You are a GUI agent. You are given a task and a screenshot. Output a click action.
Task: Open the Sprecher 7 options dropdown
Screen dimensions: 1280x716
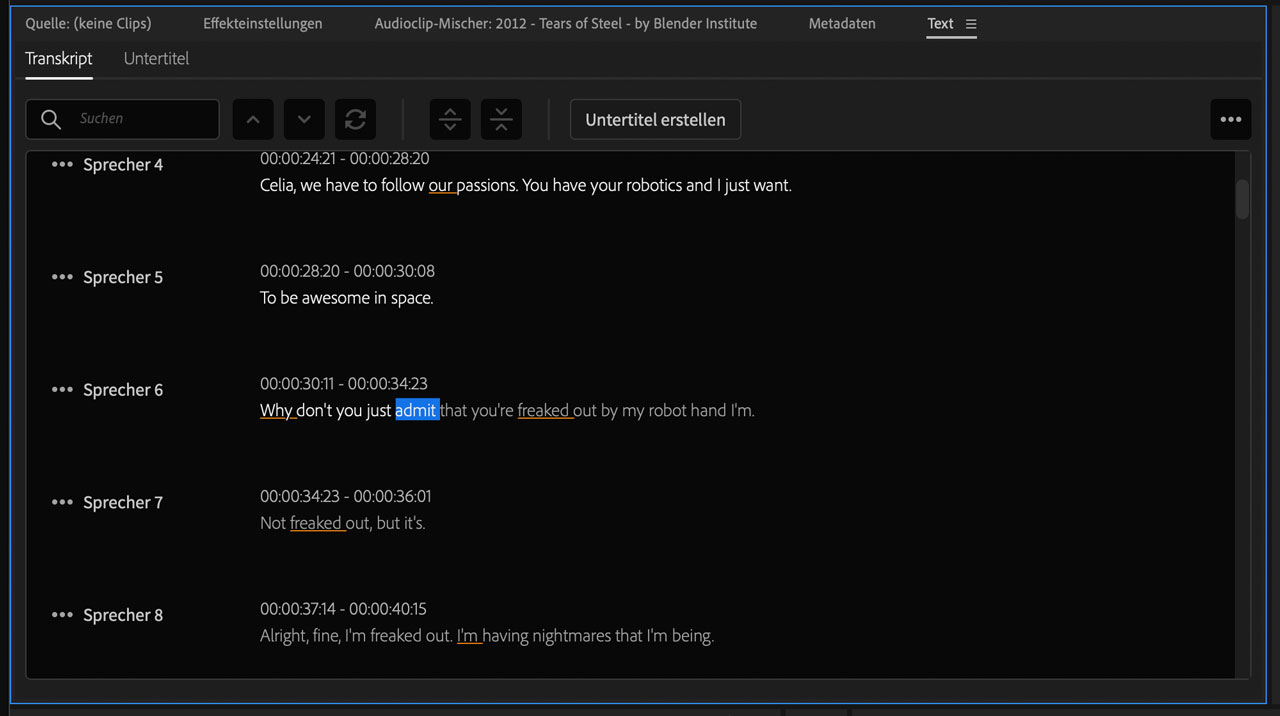point(62,502)
